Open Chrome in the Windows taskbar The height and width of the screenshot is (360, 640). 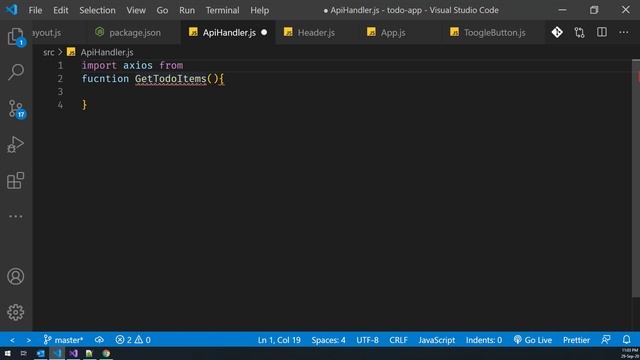tap(106, 353)
